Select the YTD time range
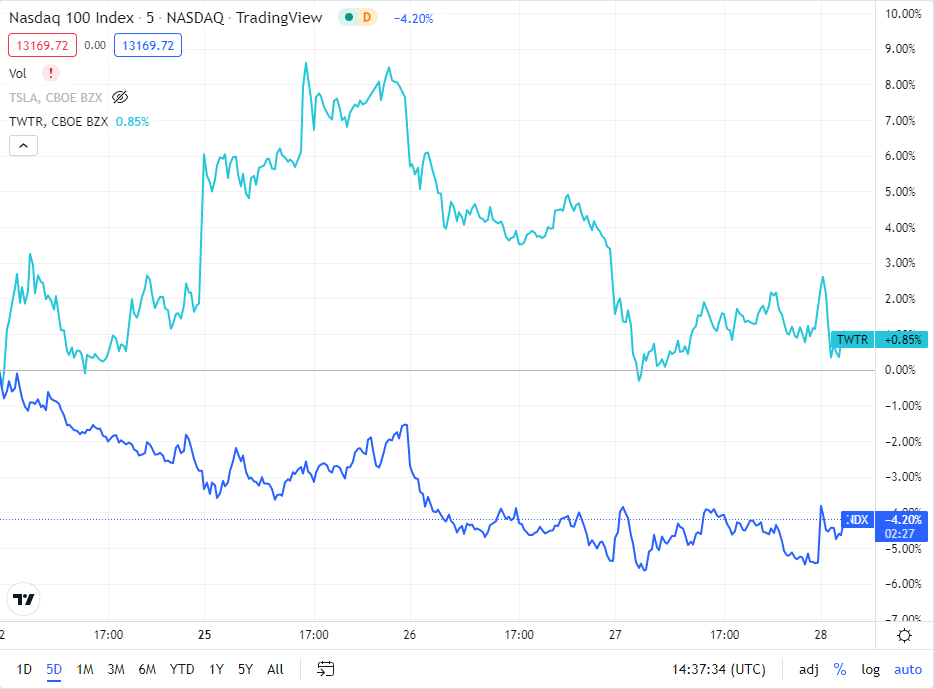934x689 pixels. click(x=182, y=669)
